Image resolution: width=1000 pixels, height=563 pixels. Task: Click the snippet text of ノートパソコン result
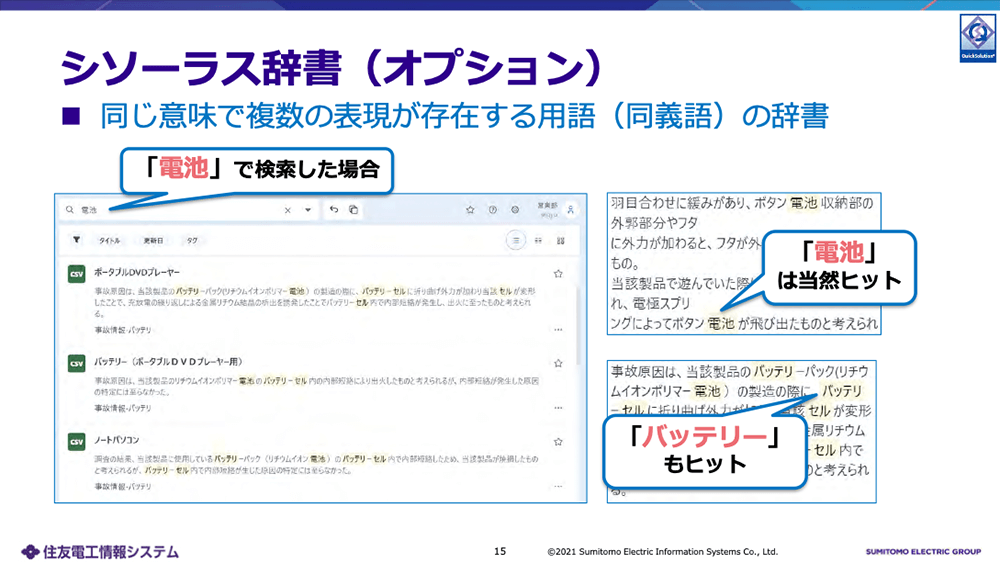(316, 464)
